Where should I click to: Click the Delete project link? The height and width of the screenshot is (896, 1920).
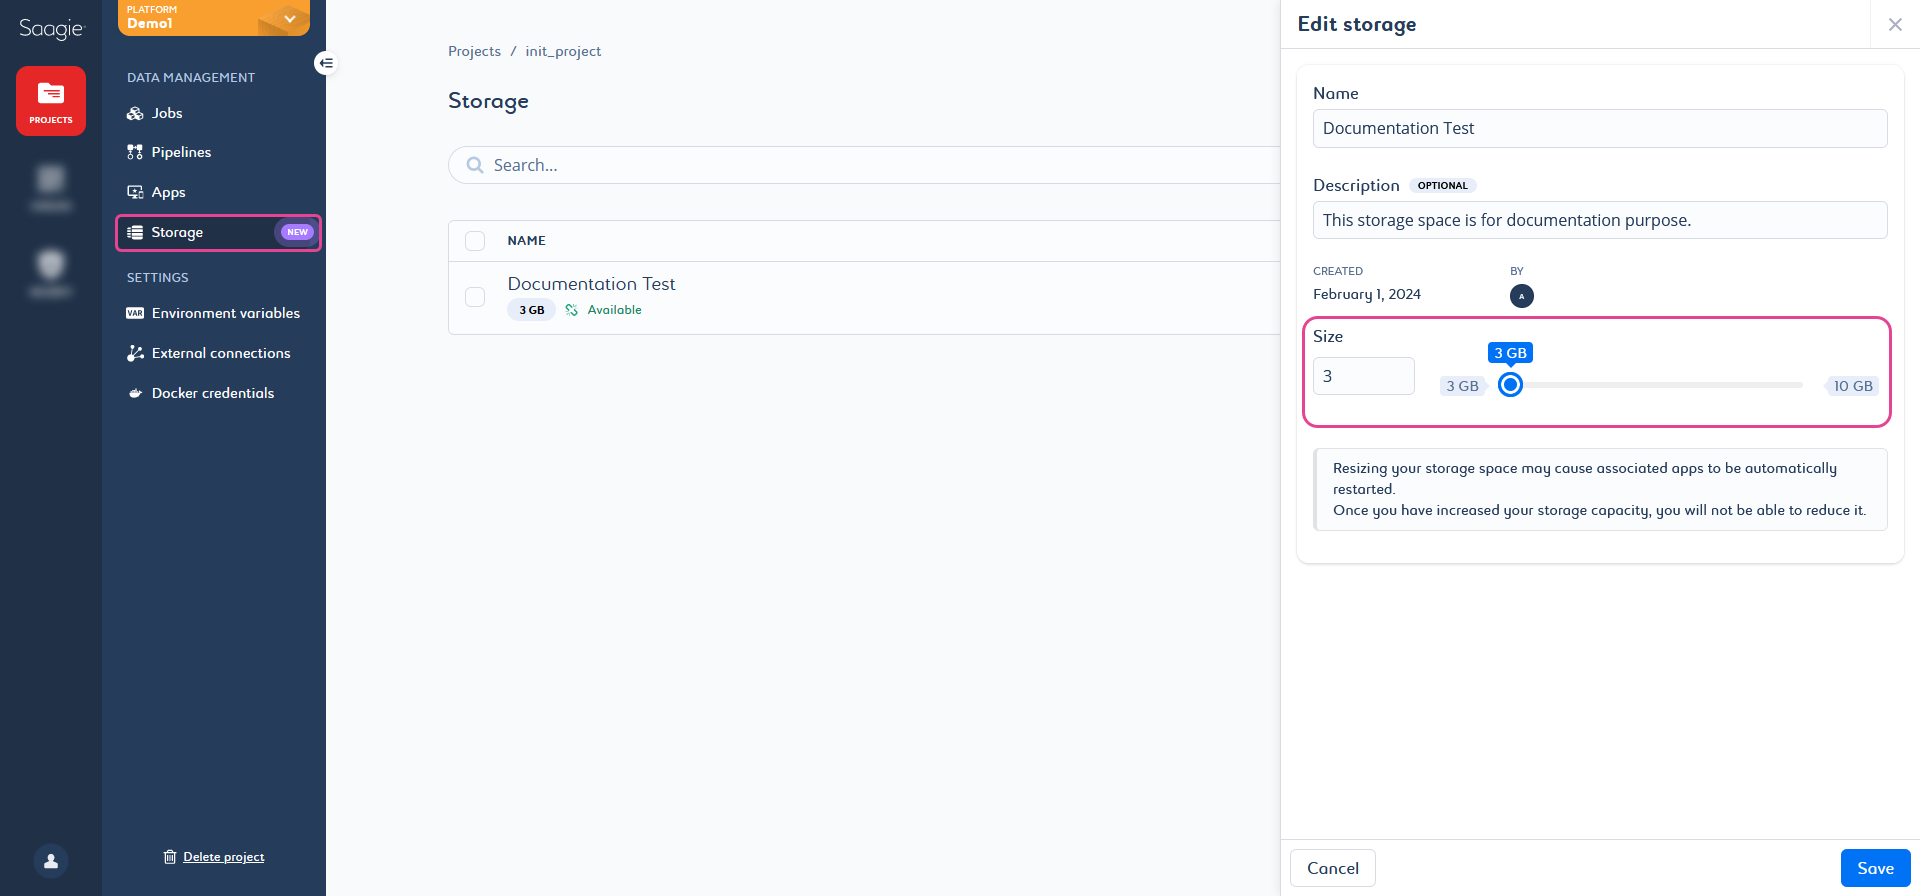point(224,857)
